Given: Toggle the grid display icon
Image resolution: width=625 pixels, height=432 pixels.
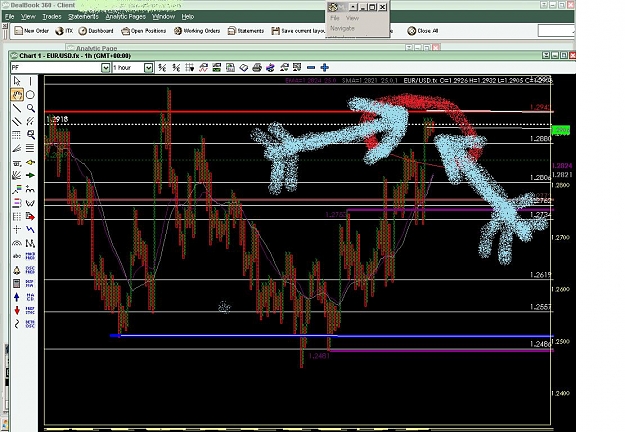Looking at the screenshot, I should click(x=189, y=68).
